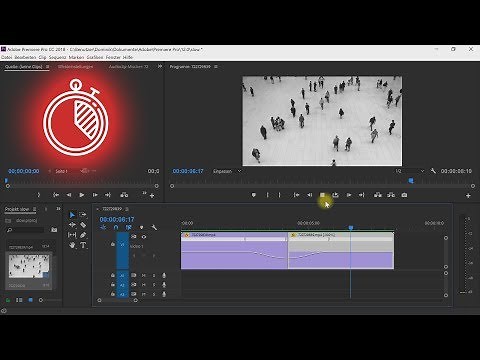
Task: Select the Ripple Edit tool
Action: (x=72, y=225)
